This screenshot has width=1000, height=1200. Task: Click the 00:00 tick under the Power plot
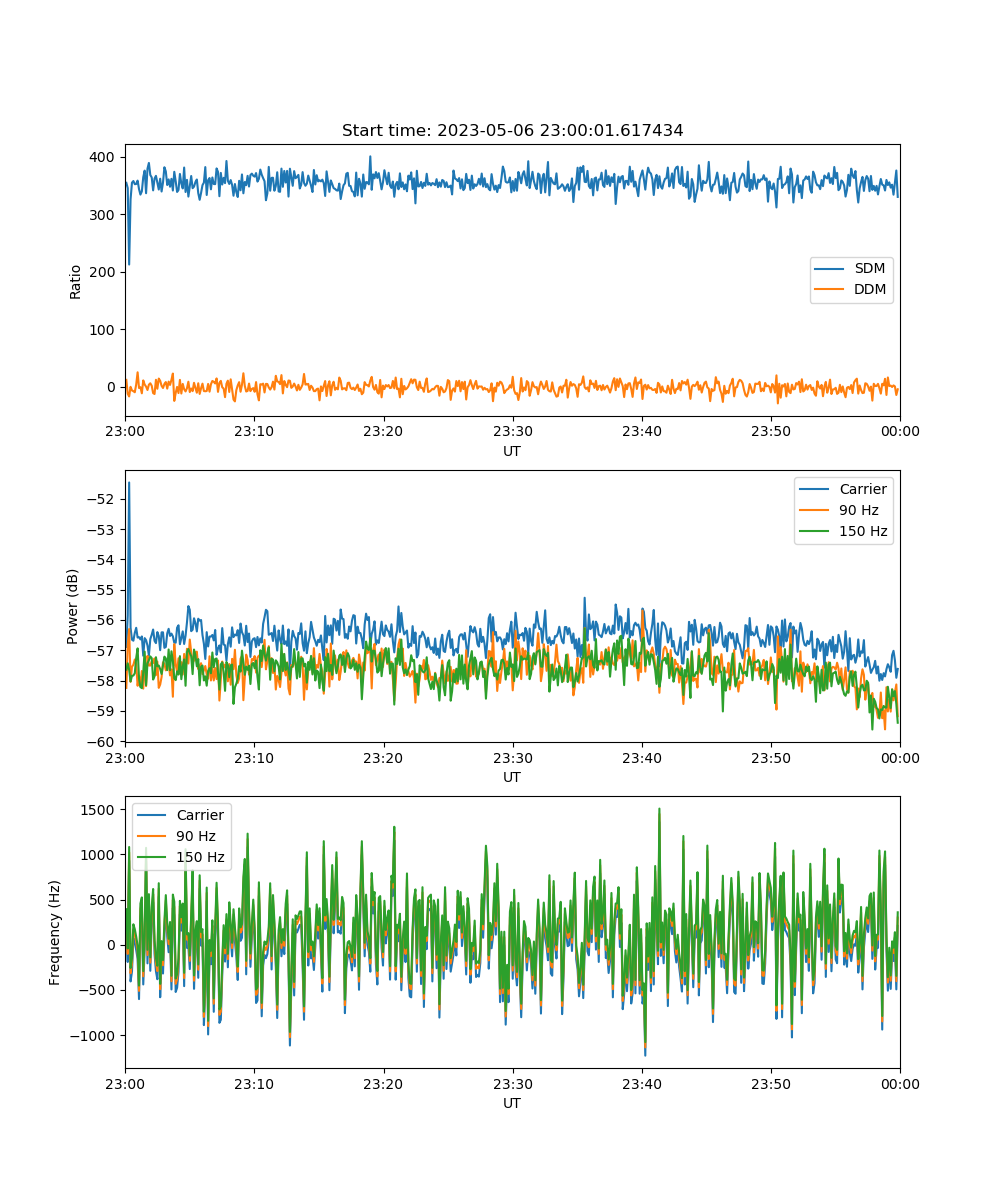[x=900, y=757]
